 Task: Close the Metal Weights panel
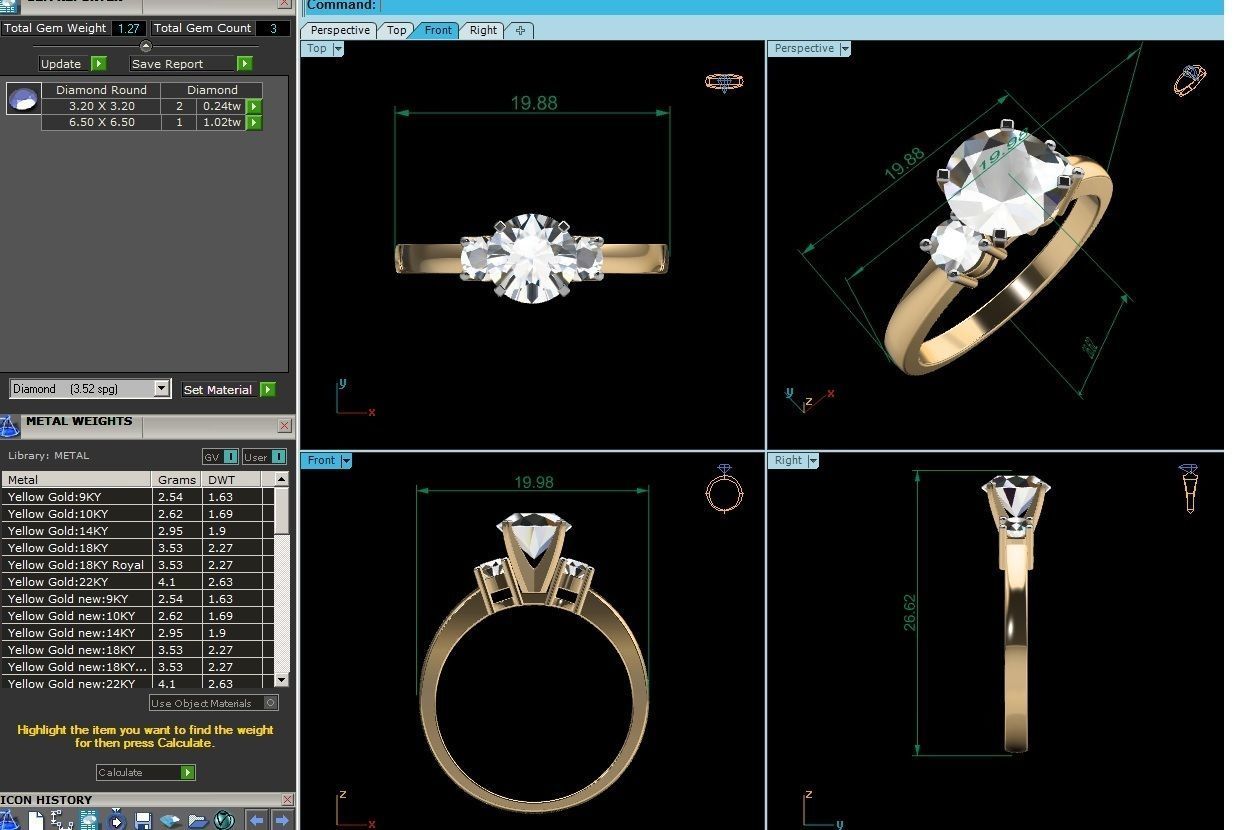point(284,426)
